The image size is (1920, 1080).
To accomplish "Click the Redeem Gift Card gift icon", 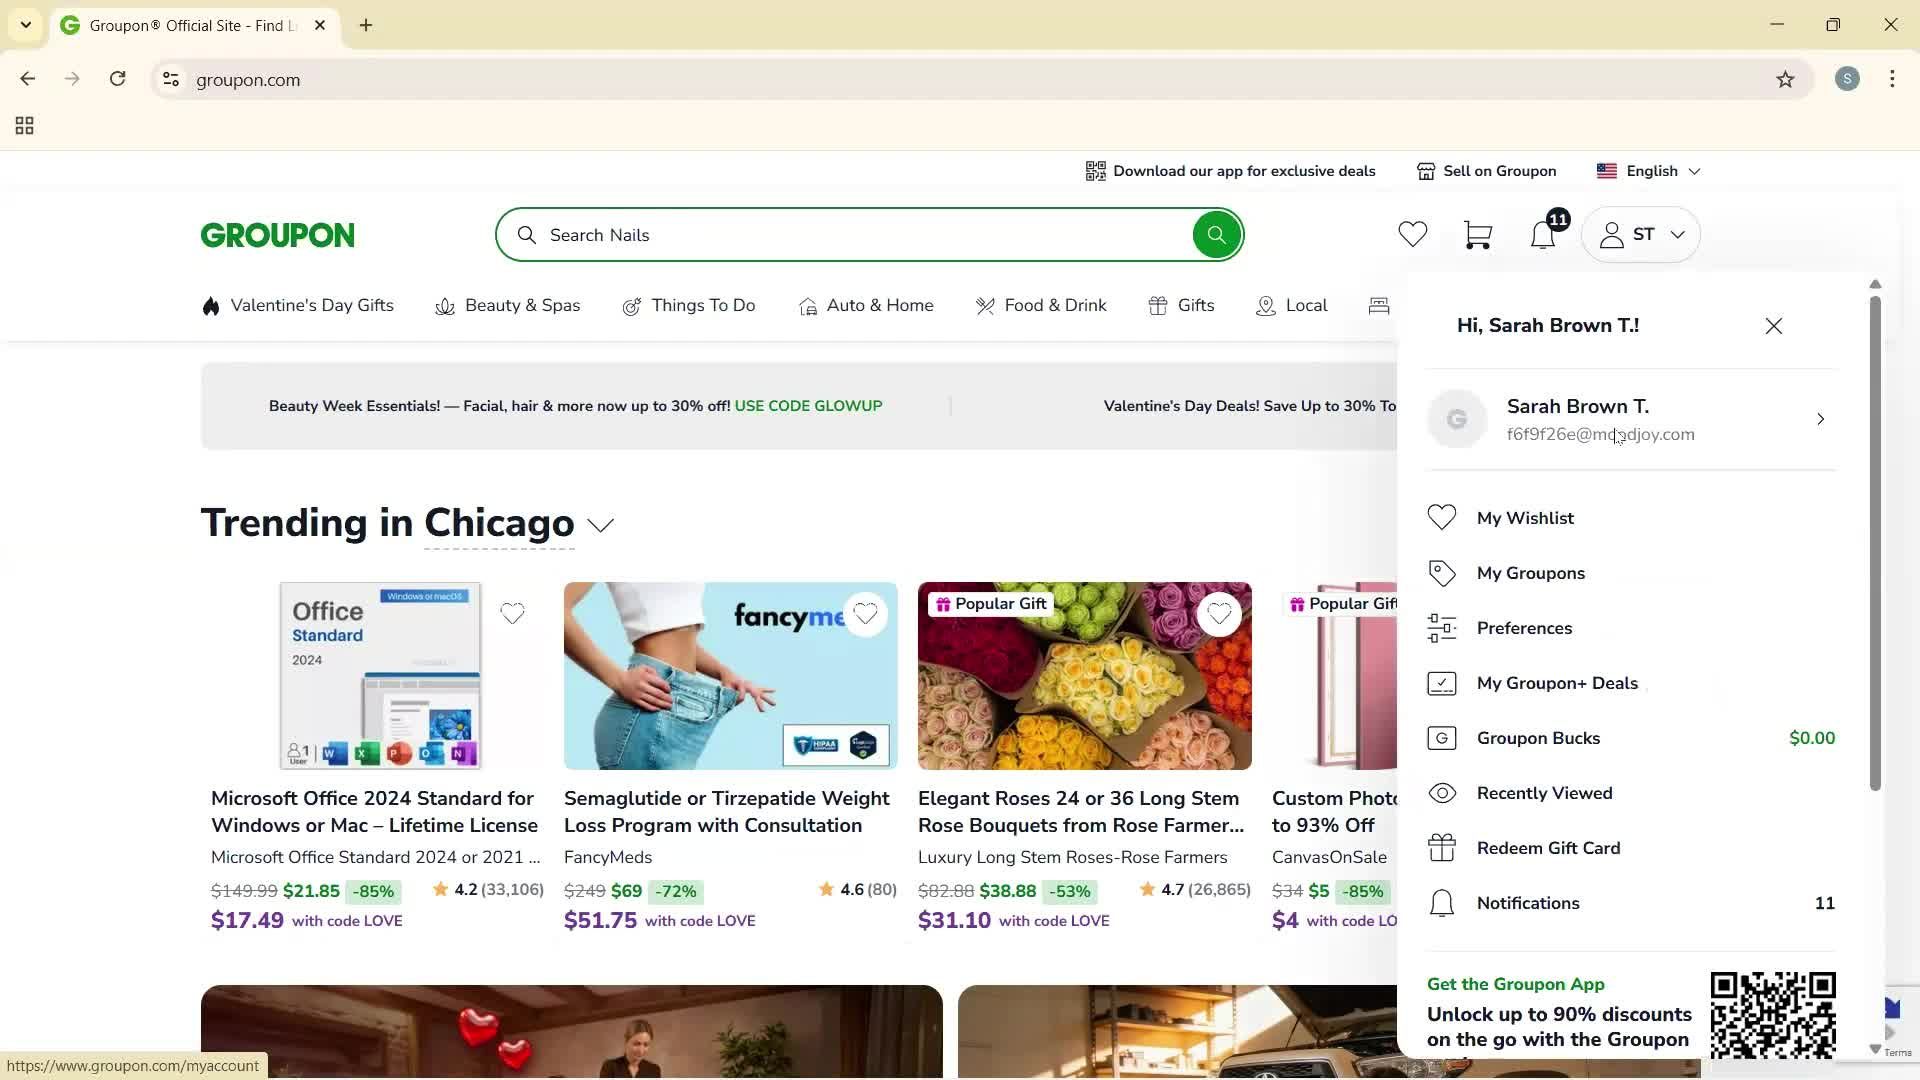I will (x=1442, y=847).
